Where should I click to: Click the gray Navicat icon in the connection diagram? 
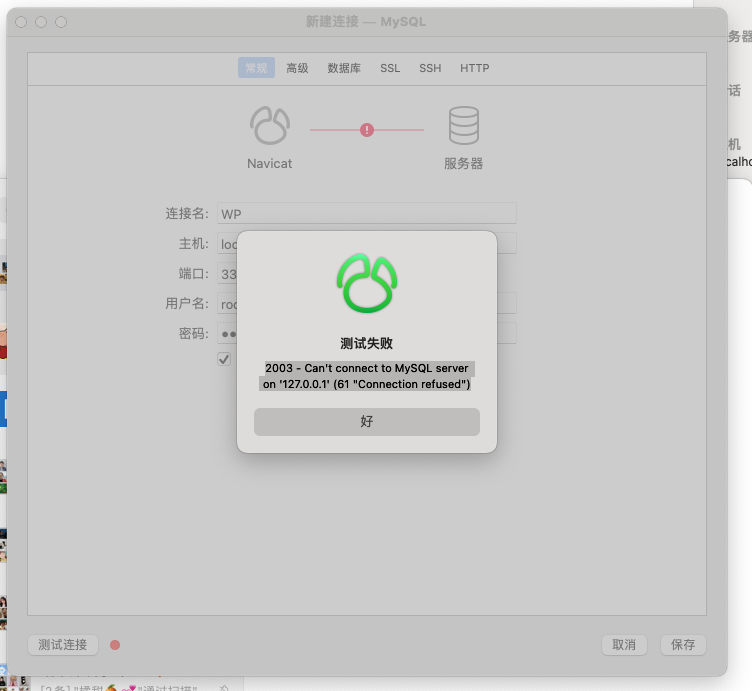pos(270,126)
